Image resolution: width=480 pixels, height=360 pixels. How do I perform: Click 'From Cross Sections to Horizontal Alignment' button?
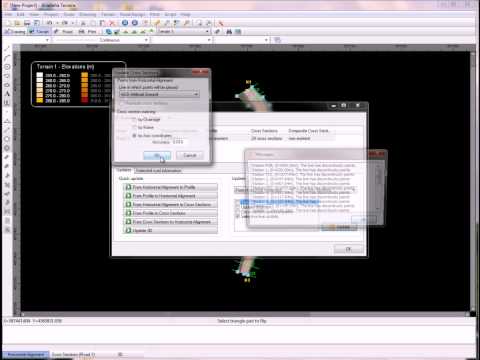(170, 222)
